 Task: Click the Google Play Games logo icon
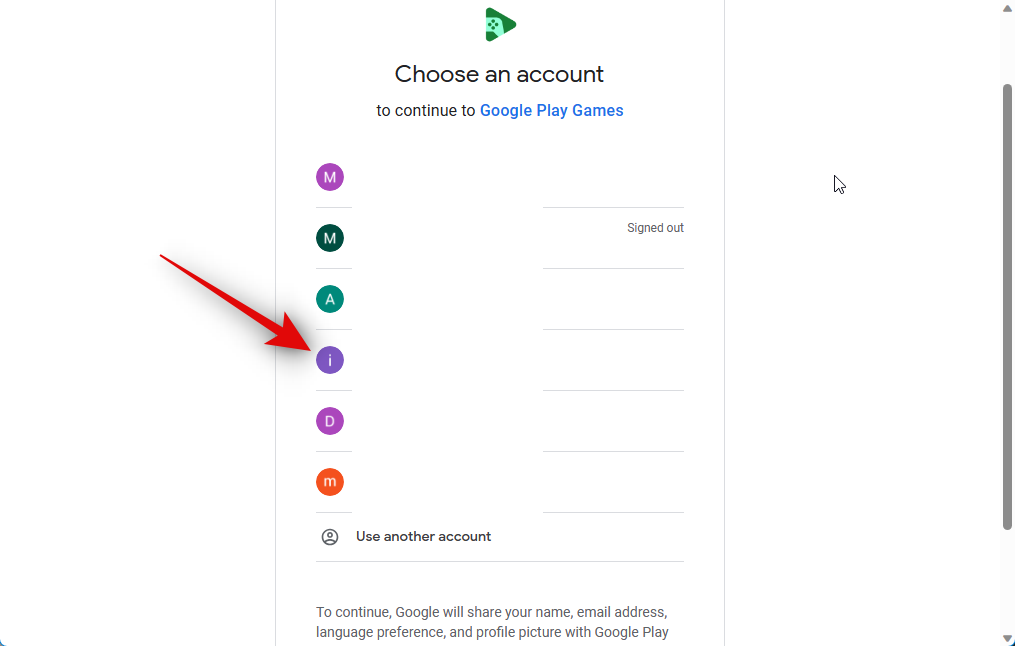[x=500, y=24]
